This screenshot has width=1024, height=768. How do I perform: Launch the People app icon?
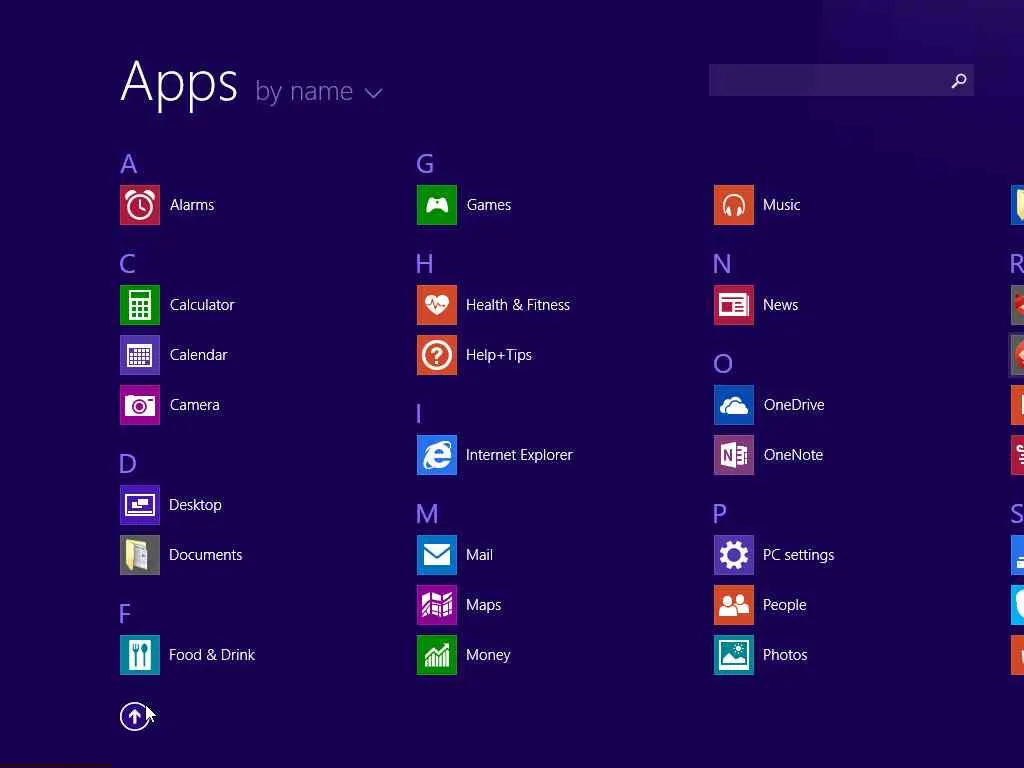(734, 605)
